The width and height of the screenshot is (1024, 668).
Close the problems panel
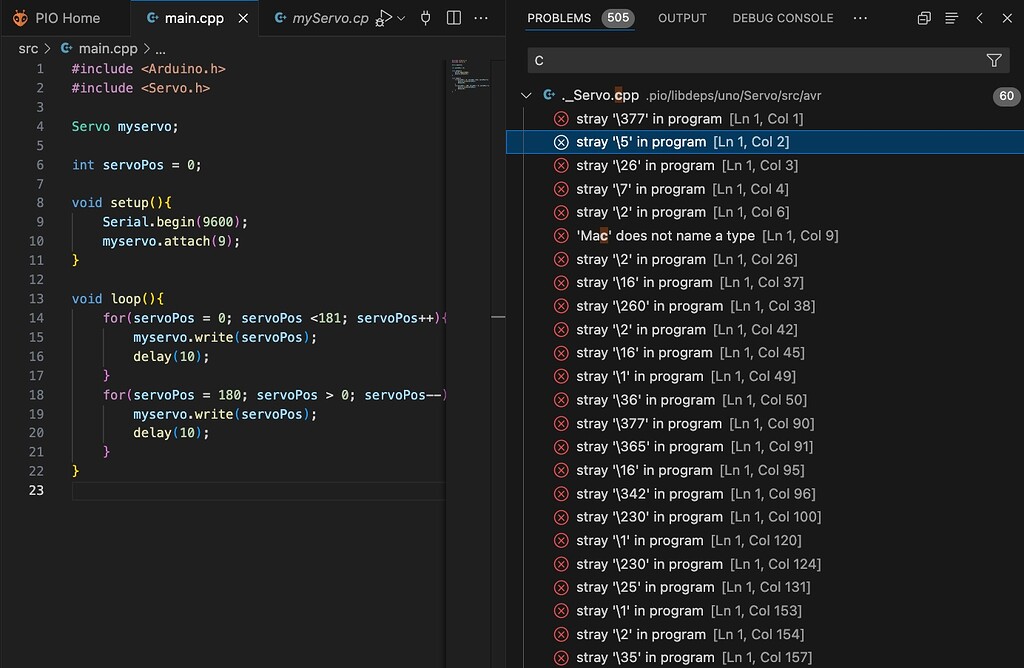click(1007, 18)
